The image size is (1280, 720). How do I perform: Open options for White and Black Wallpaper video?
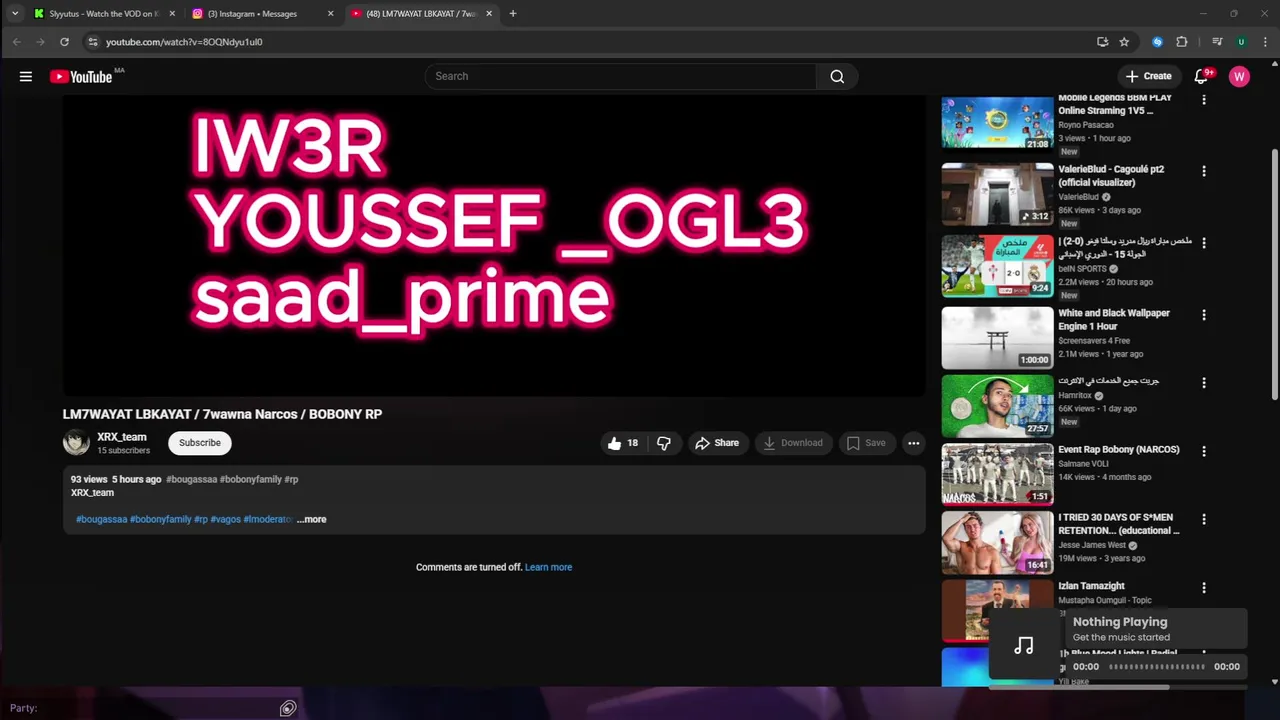click(1204, 315)
